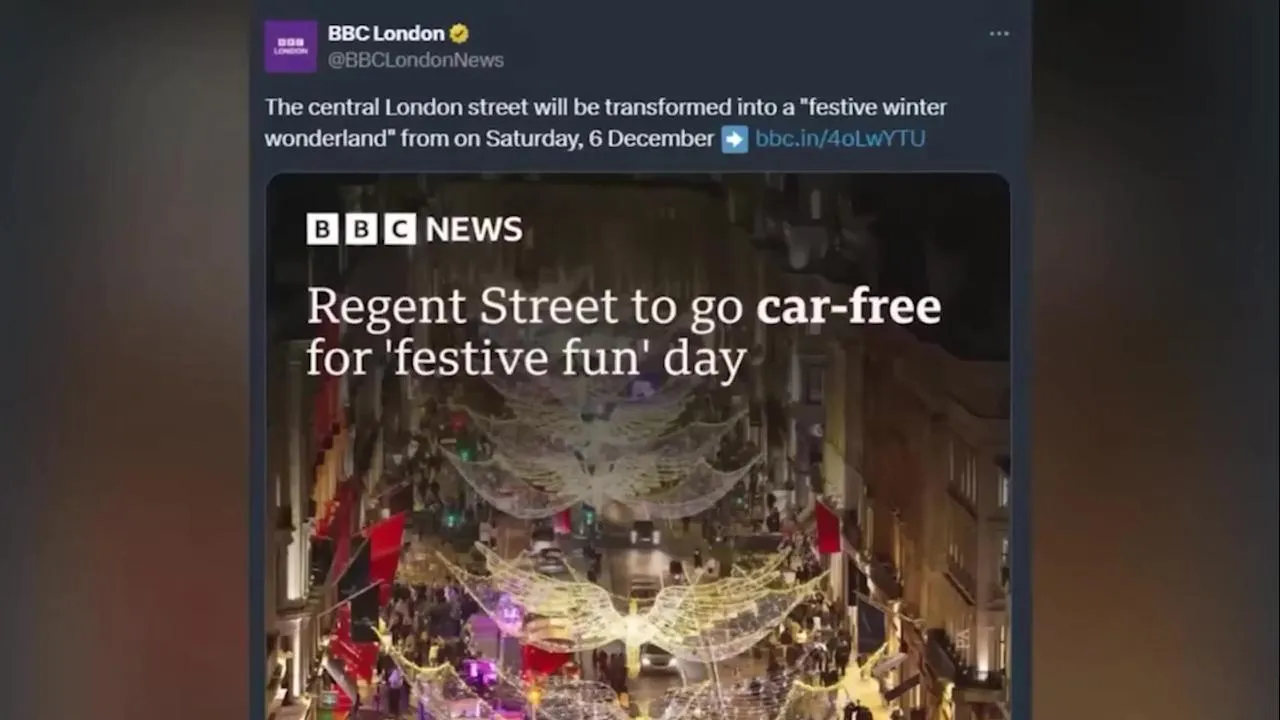Screen dimensions: 1280x720
Task: Click the BBC London display name
Action: point(386,34)
